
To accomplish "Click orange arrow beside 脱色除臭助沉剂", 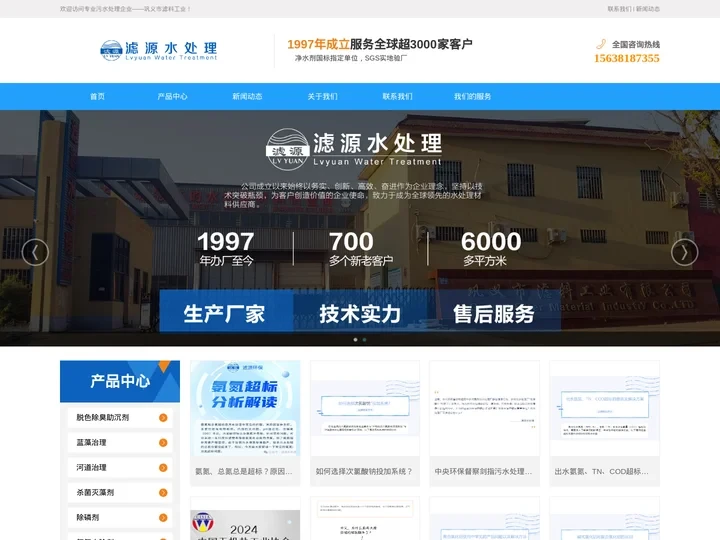I will pyautogui.click(x=163, y=418).
